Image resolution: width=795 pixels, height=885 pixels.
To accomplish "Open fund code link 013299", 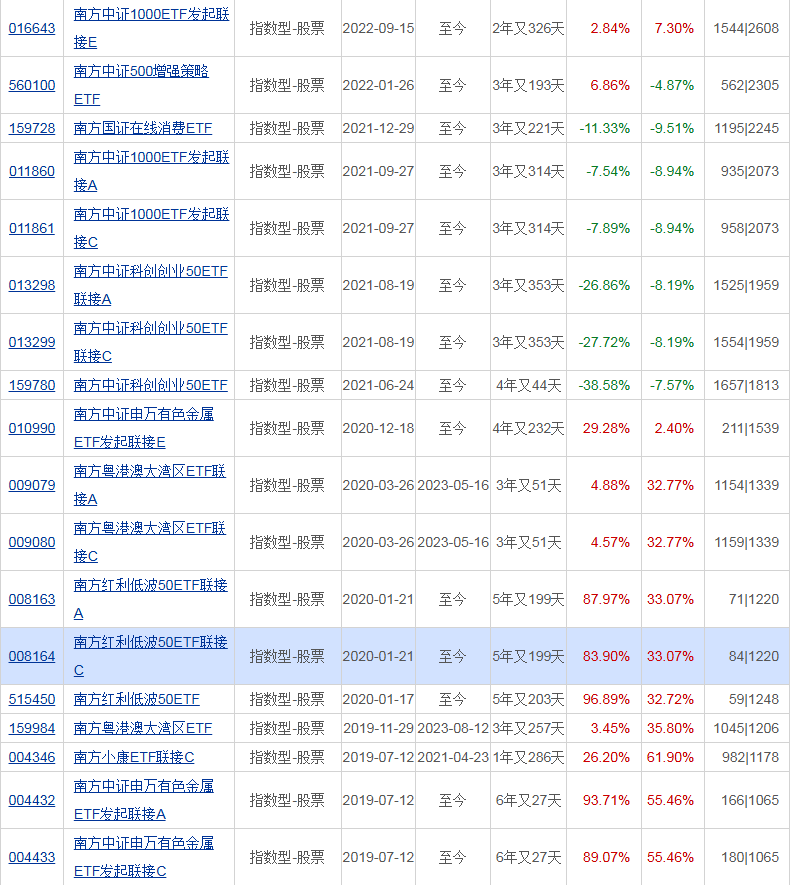I will [32, 342].
